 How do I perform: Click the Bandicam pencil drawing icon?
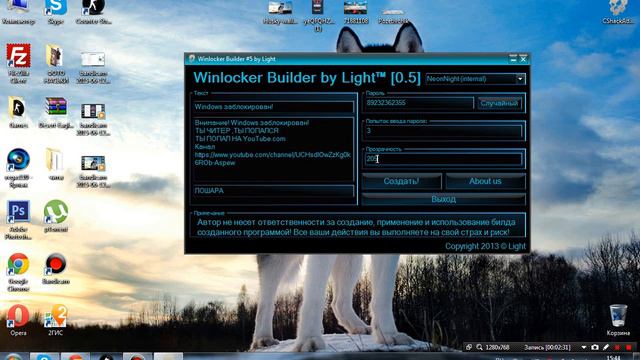606,347
